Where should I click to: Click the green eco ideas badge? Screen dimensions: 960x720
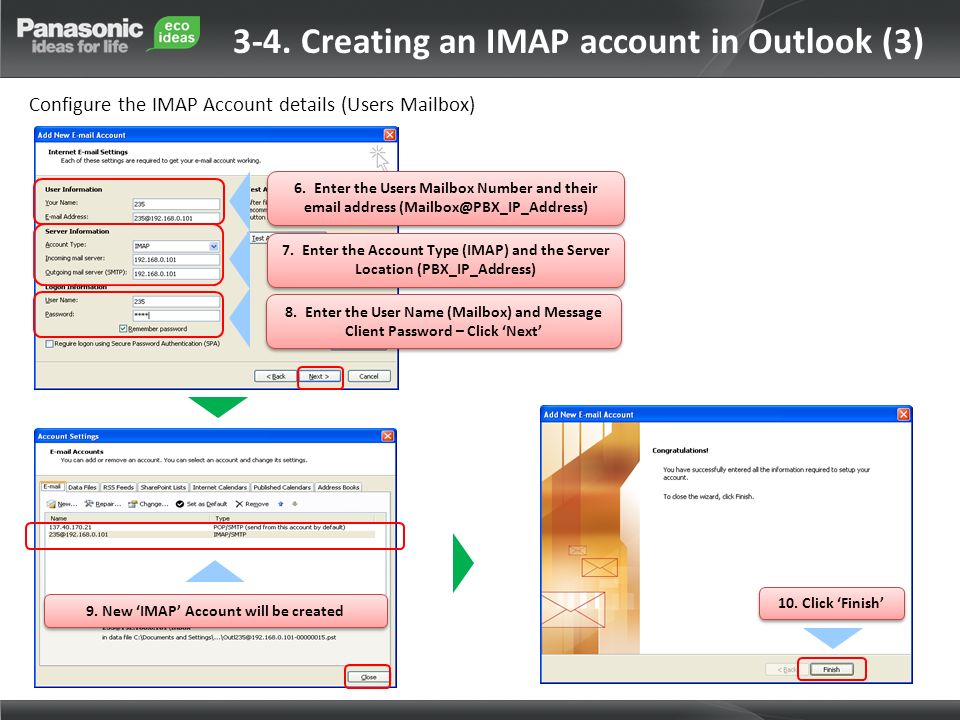(176, 32)
